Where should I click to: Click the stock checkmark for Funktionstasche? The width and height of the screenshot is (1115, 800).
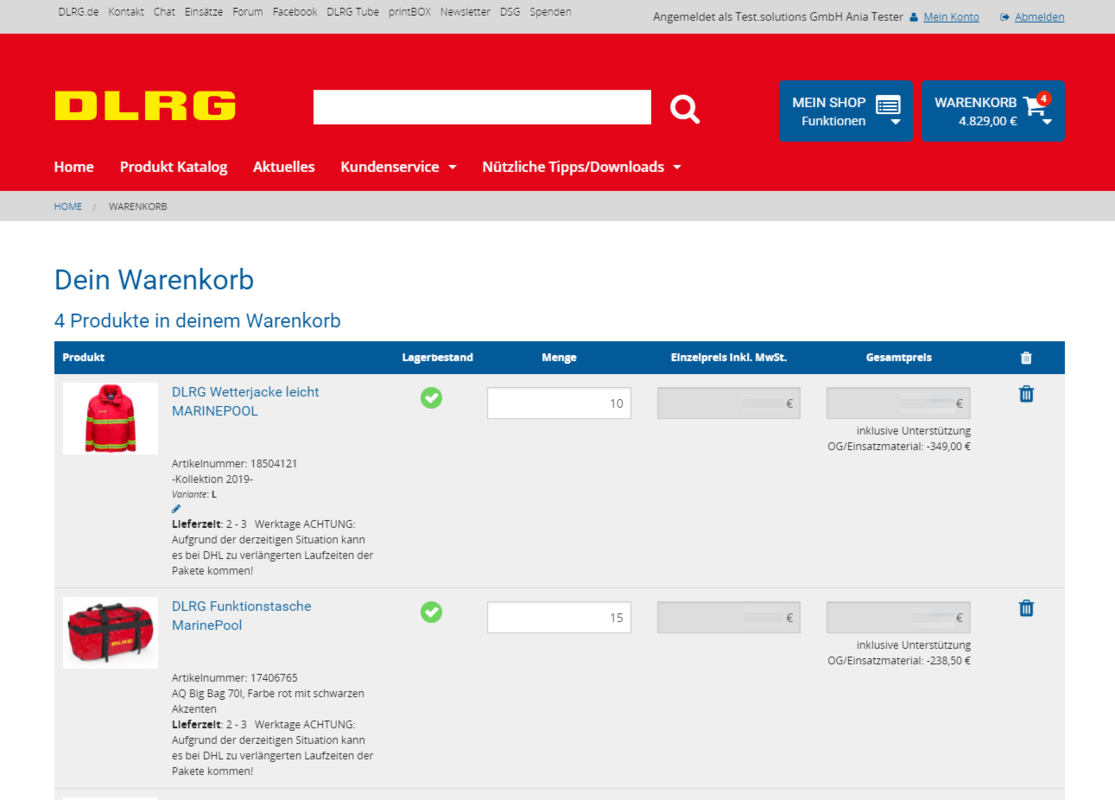coord(431,612)
